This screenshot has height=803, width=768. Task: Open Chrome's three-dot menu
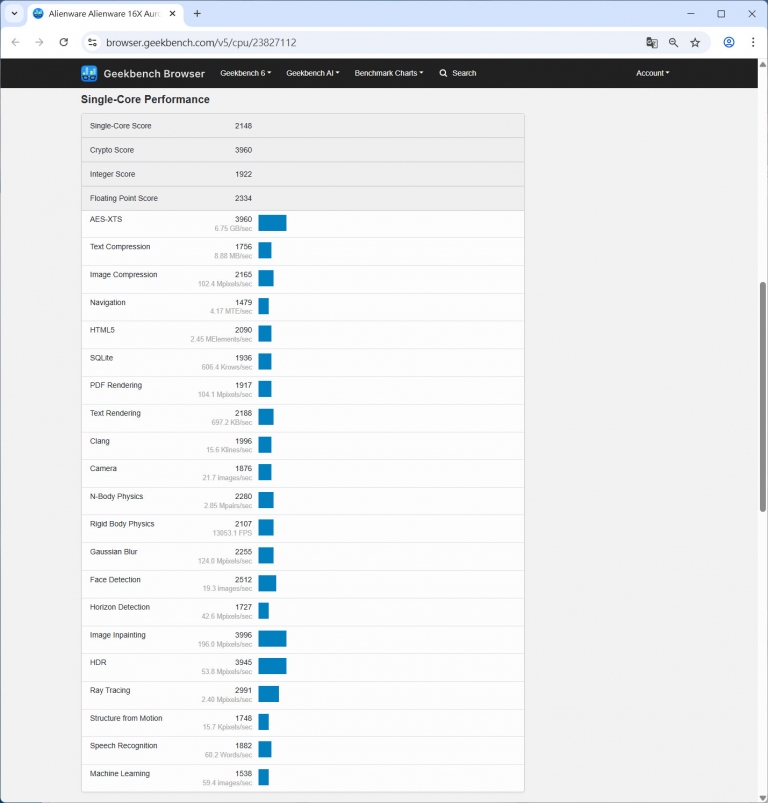[753, 43]
